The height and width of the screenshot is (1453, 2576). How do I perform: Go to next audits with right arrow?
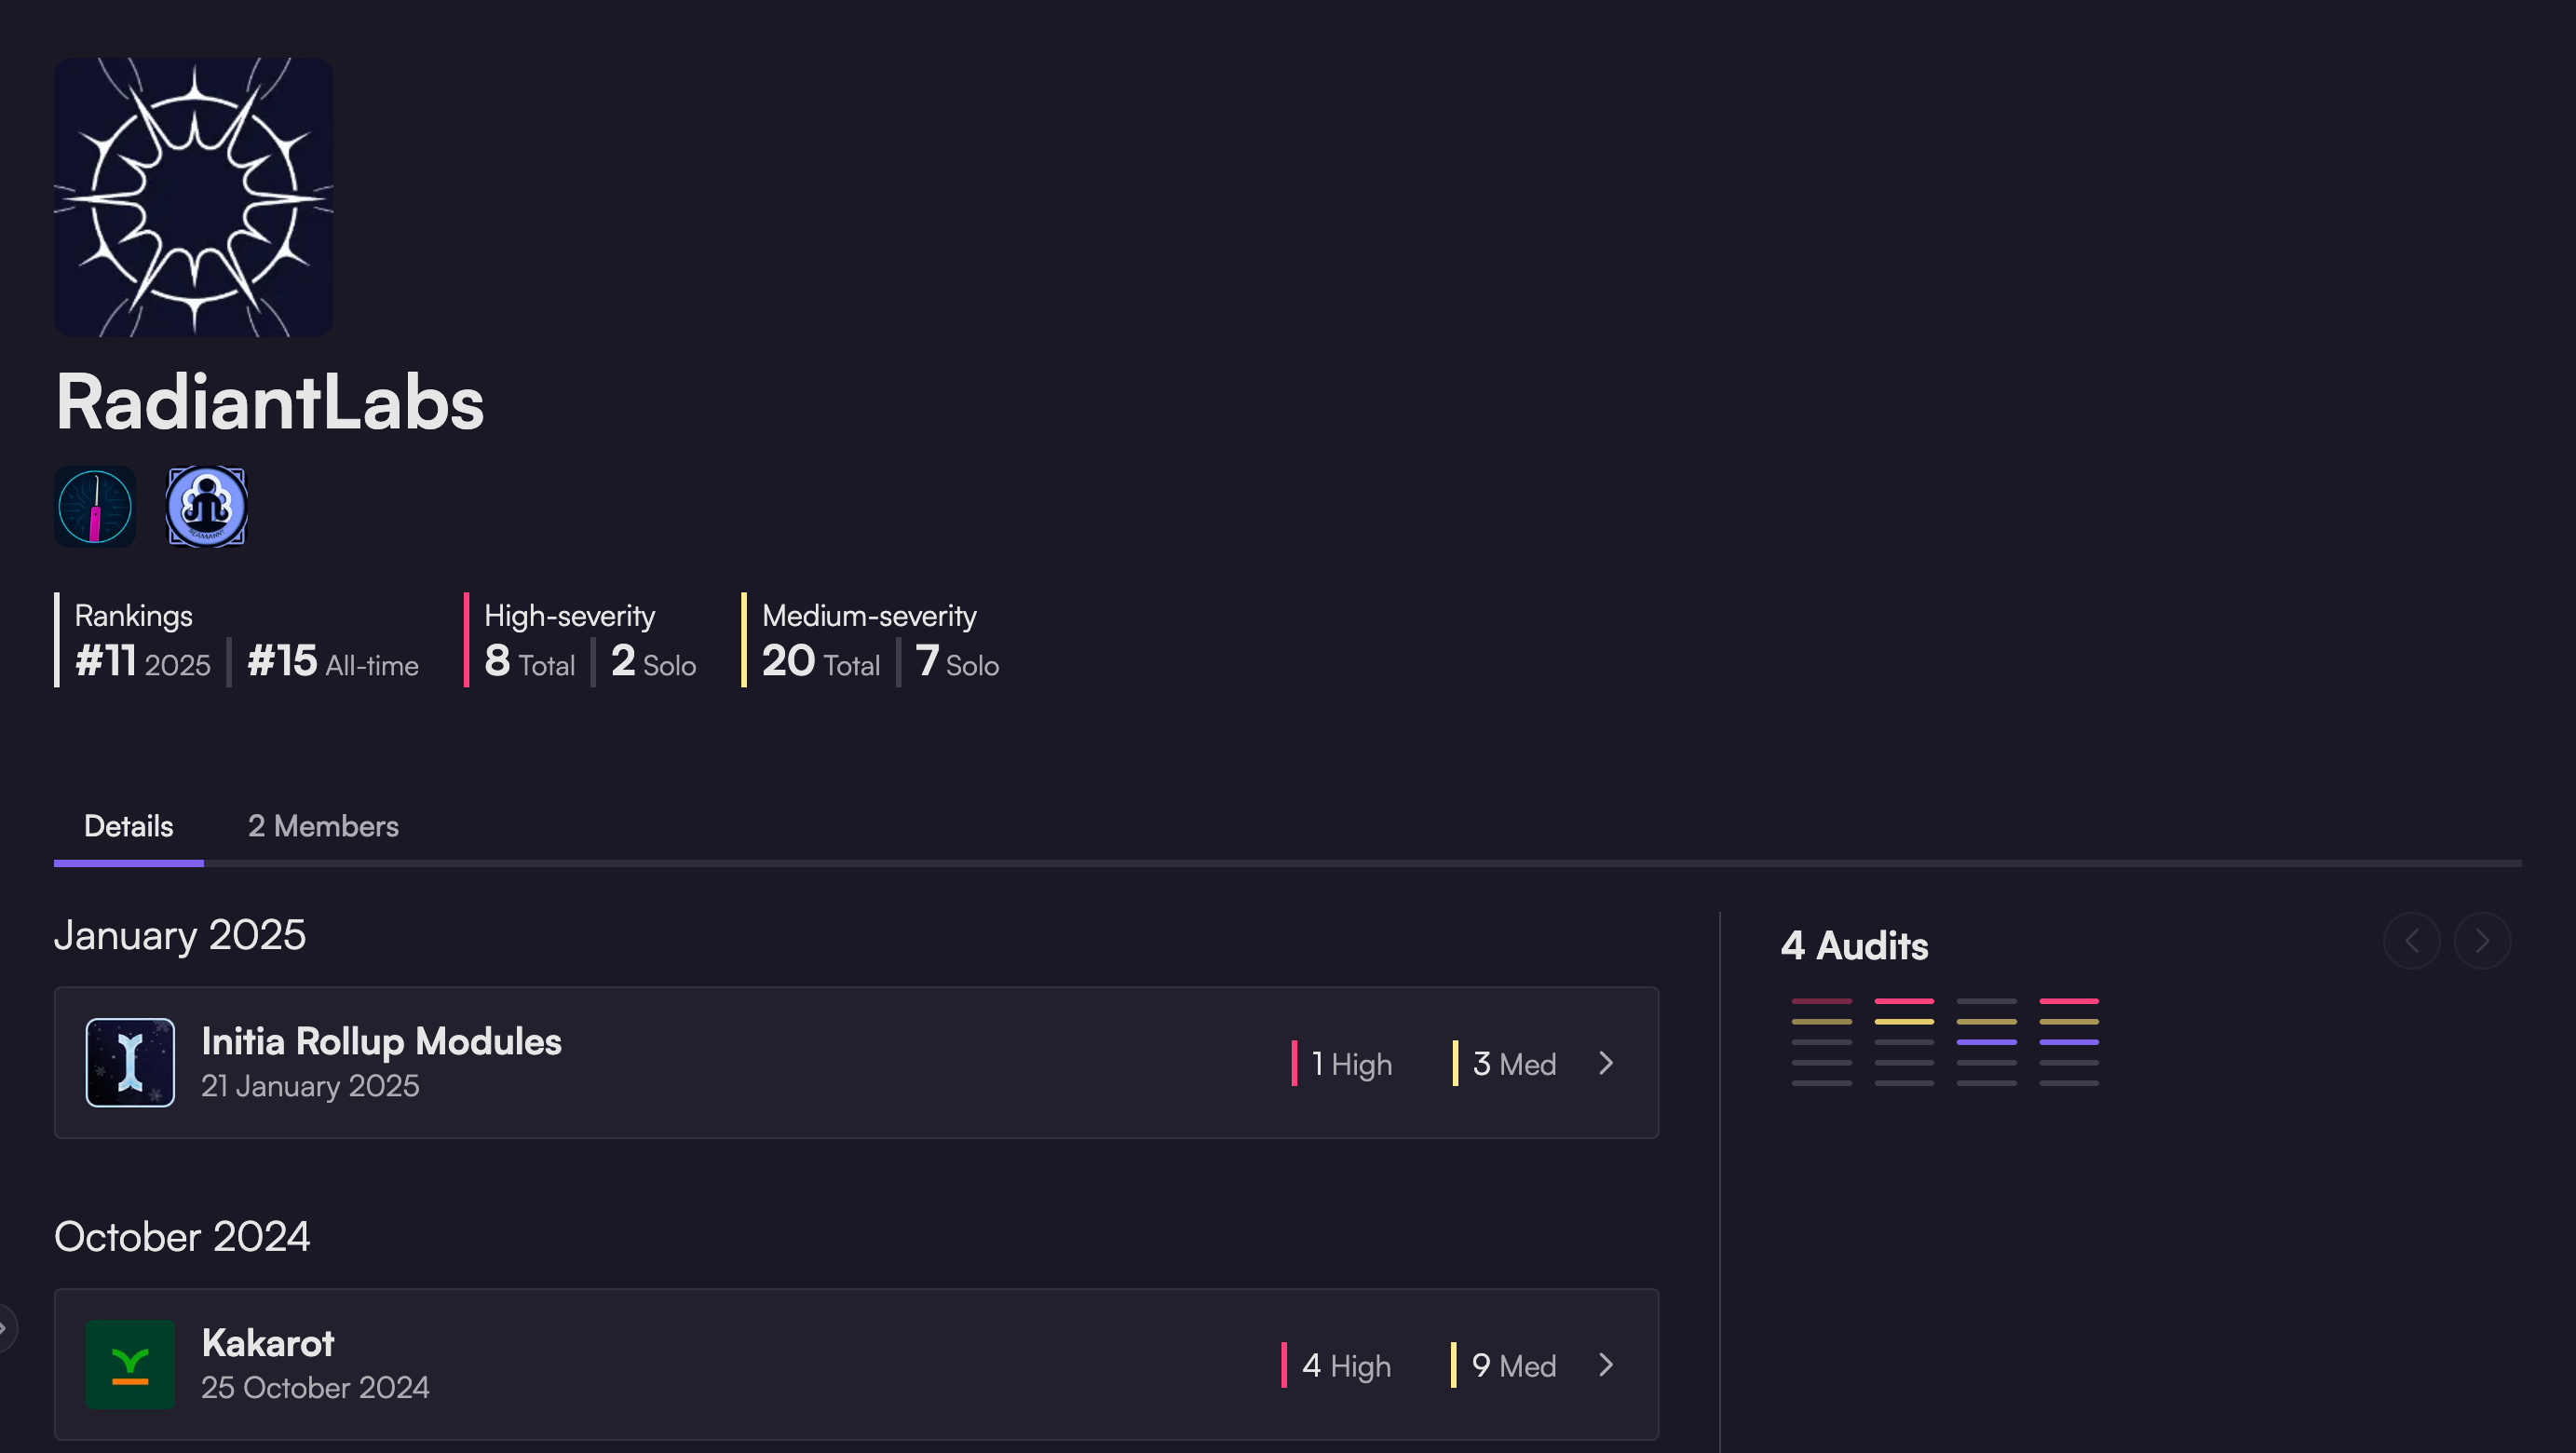pyautogui.click(x=2481, y=941)
